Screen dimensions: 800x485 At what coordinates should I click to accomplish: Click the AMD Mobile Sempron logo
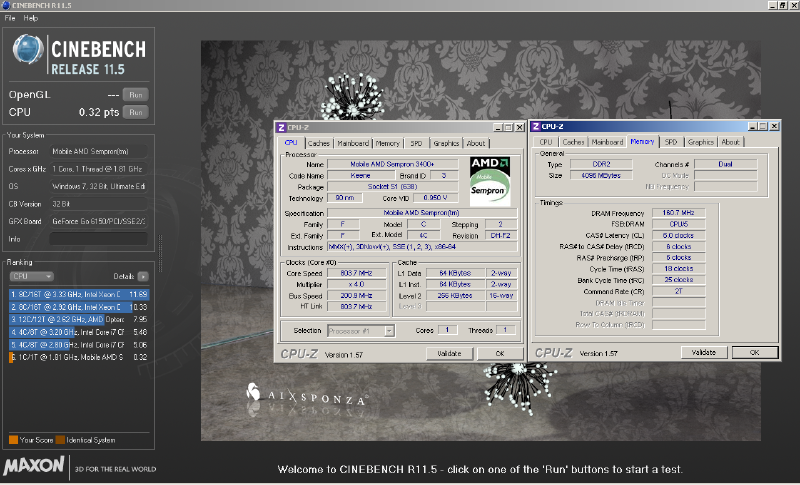point(490,181)
